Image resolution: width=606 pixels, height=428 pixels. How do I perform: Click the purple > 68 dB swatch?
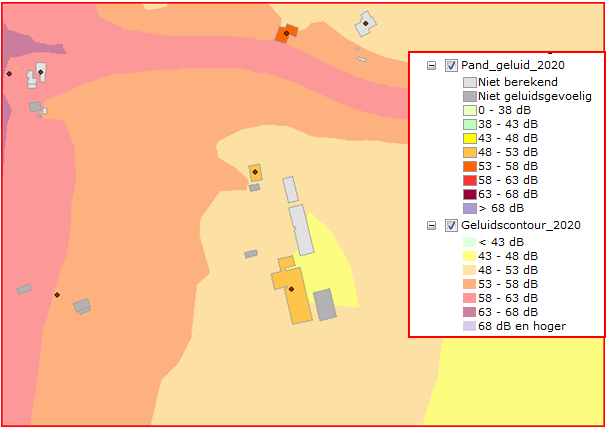(x=470, y=208)
